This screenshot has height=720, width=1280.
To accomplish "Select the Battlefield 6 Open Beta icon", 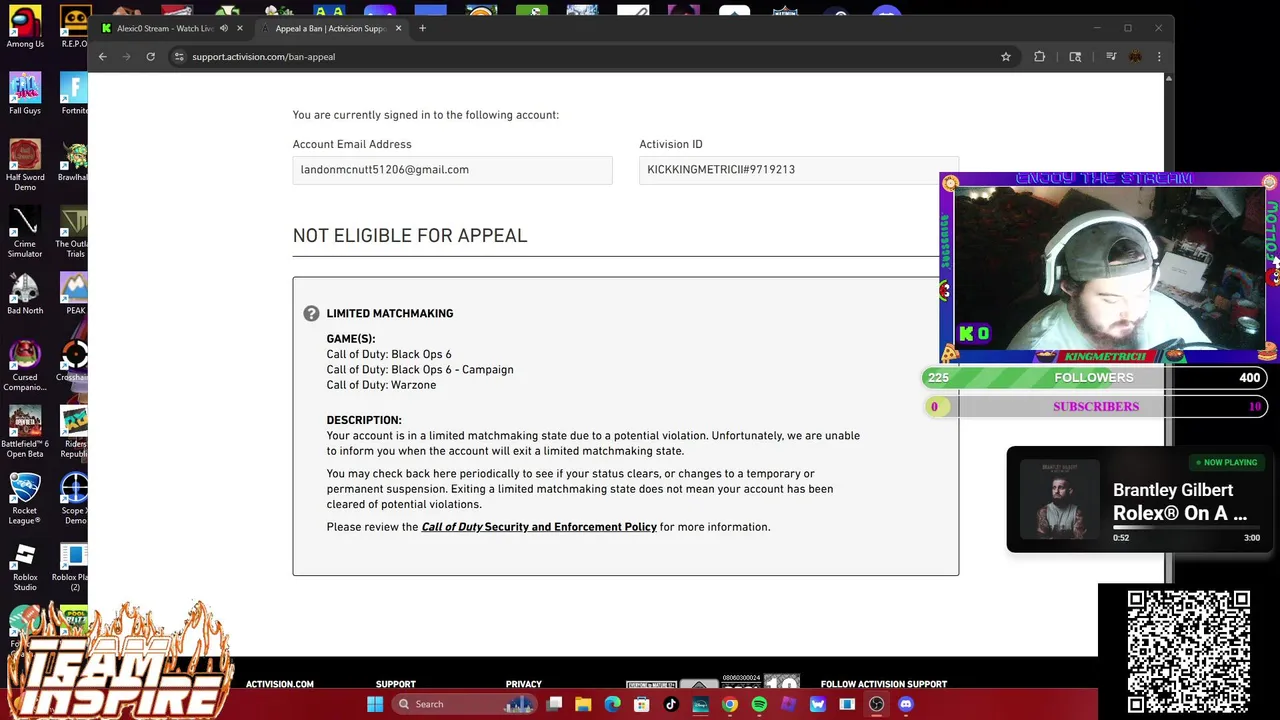I will [25, 432].
